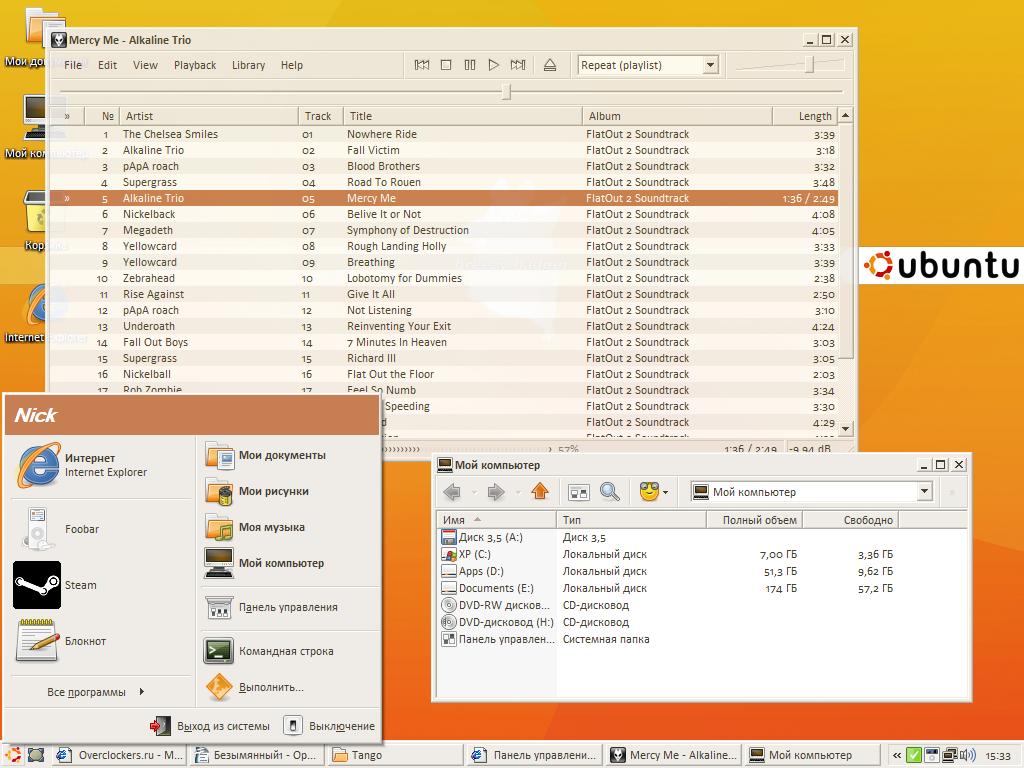This screenshot has height=768, width=1024.
Task: Click the play button in player toolbar
Action: [494, 65]
